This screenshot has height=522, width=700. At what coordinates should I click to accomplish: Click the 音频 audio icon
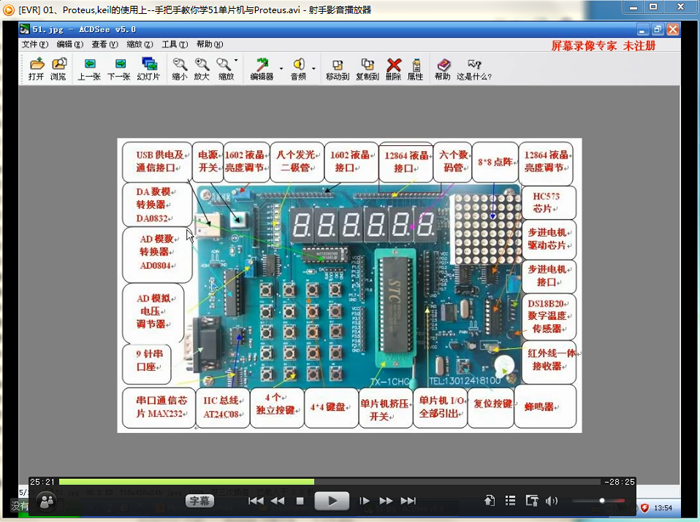[x=299, y=69]
